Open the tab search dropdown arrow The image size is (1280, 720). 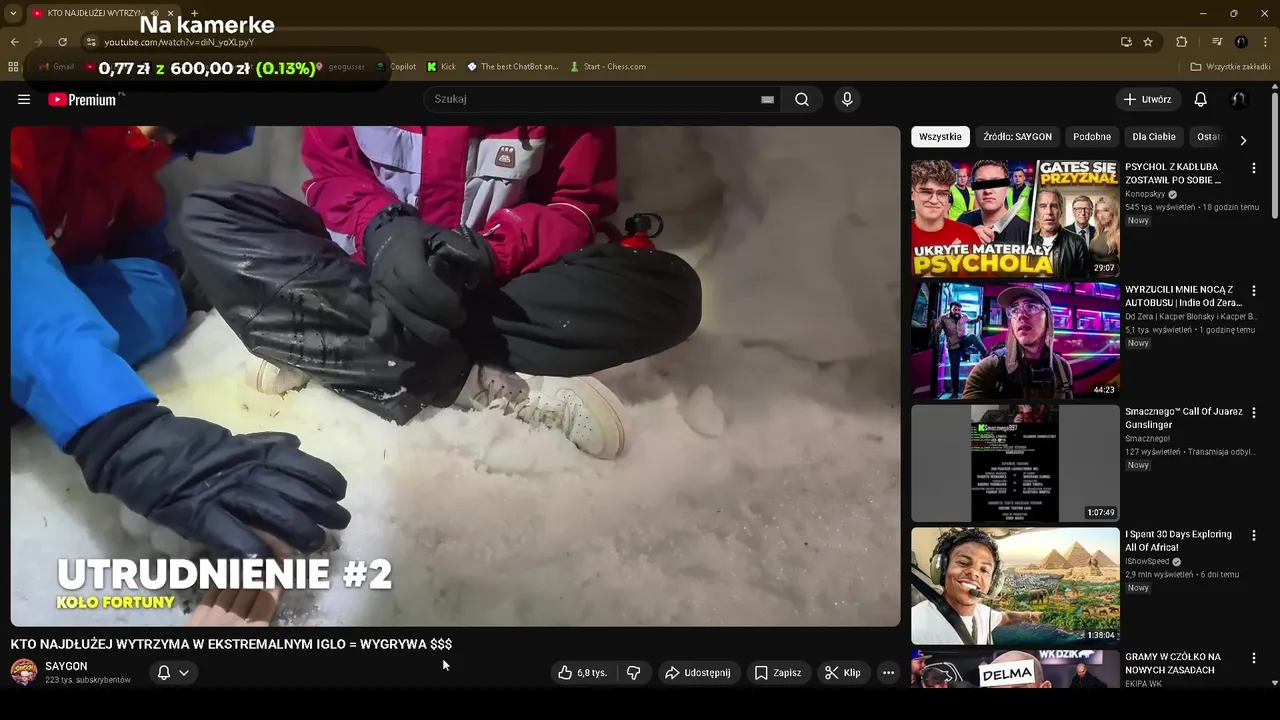click(x=13, y=13)
